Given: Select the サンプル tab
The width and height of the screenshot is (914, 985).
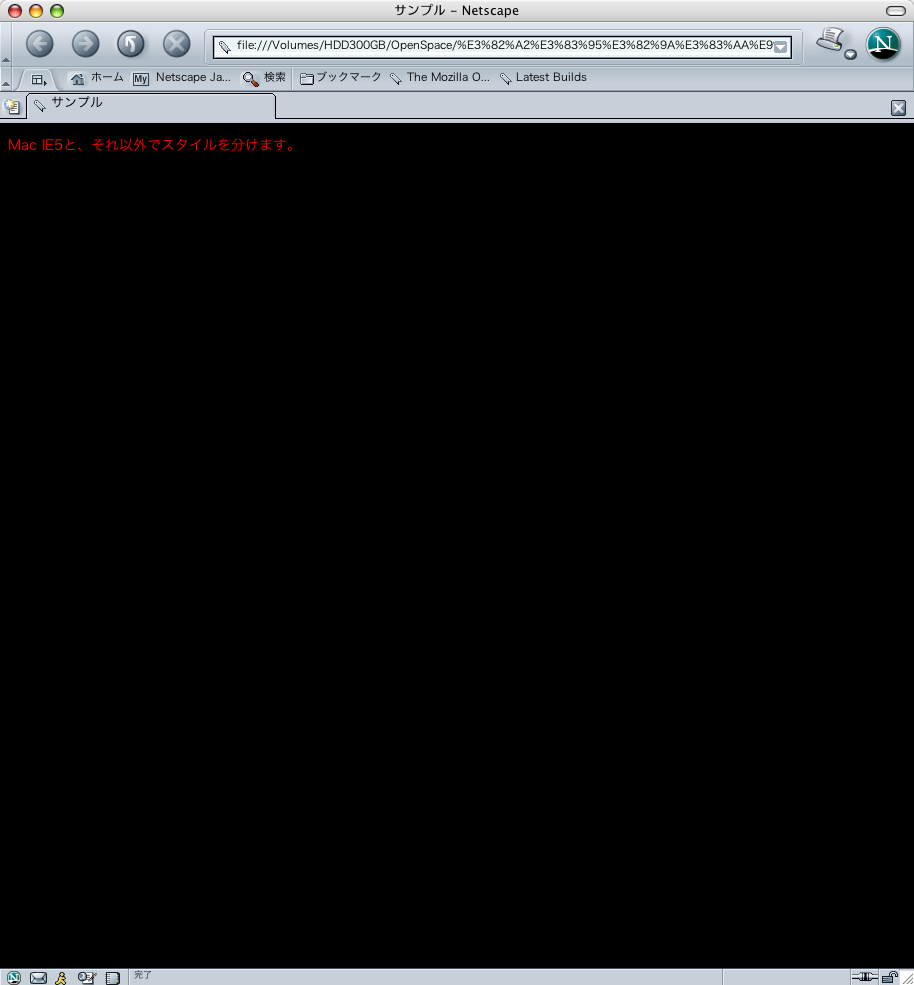Looking at the screenshot, I should click(150, 104).
